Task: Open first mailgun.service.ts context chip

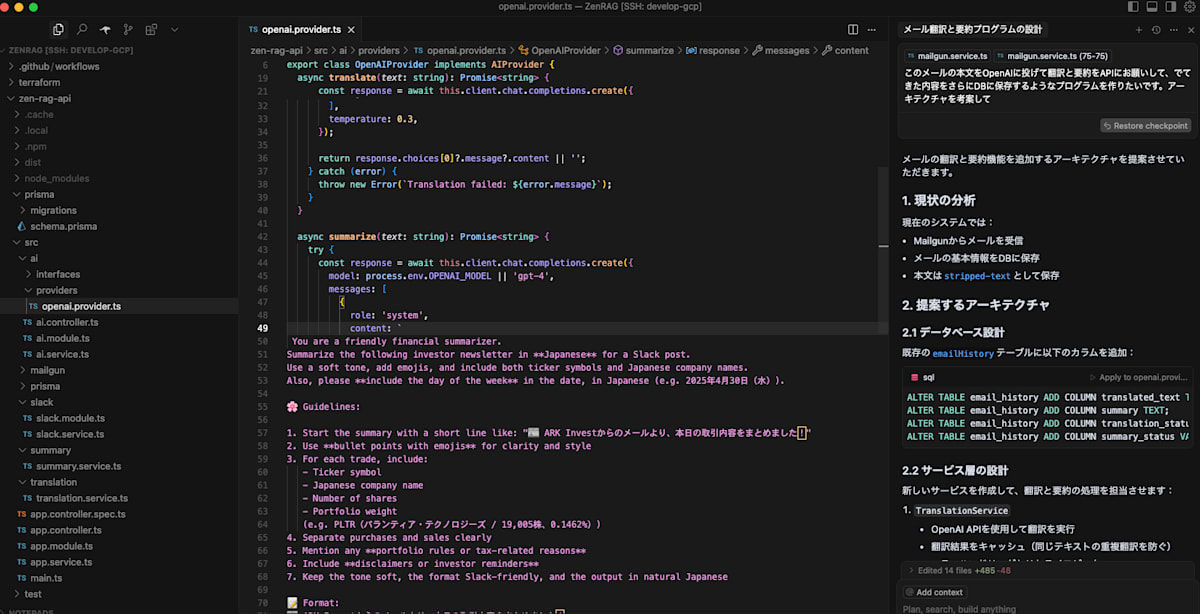Action: pos(947,56)
